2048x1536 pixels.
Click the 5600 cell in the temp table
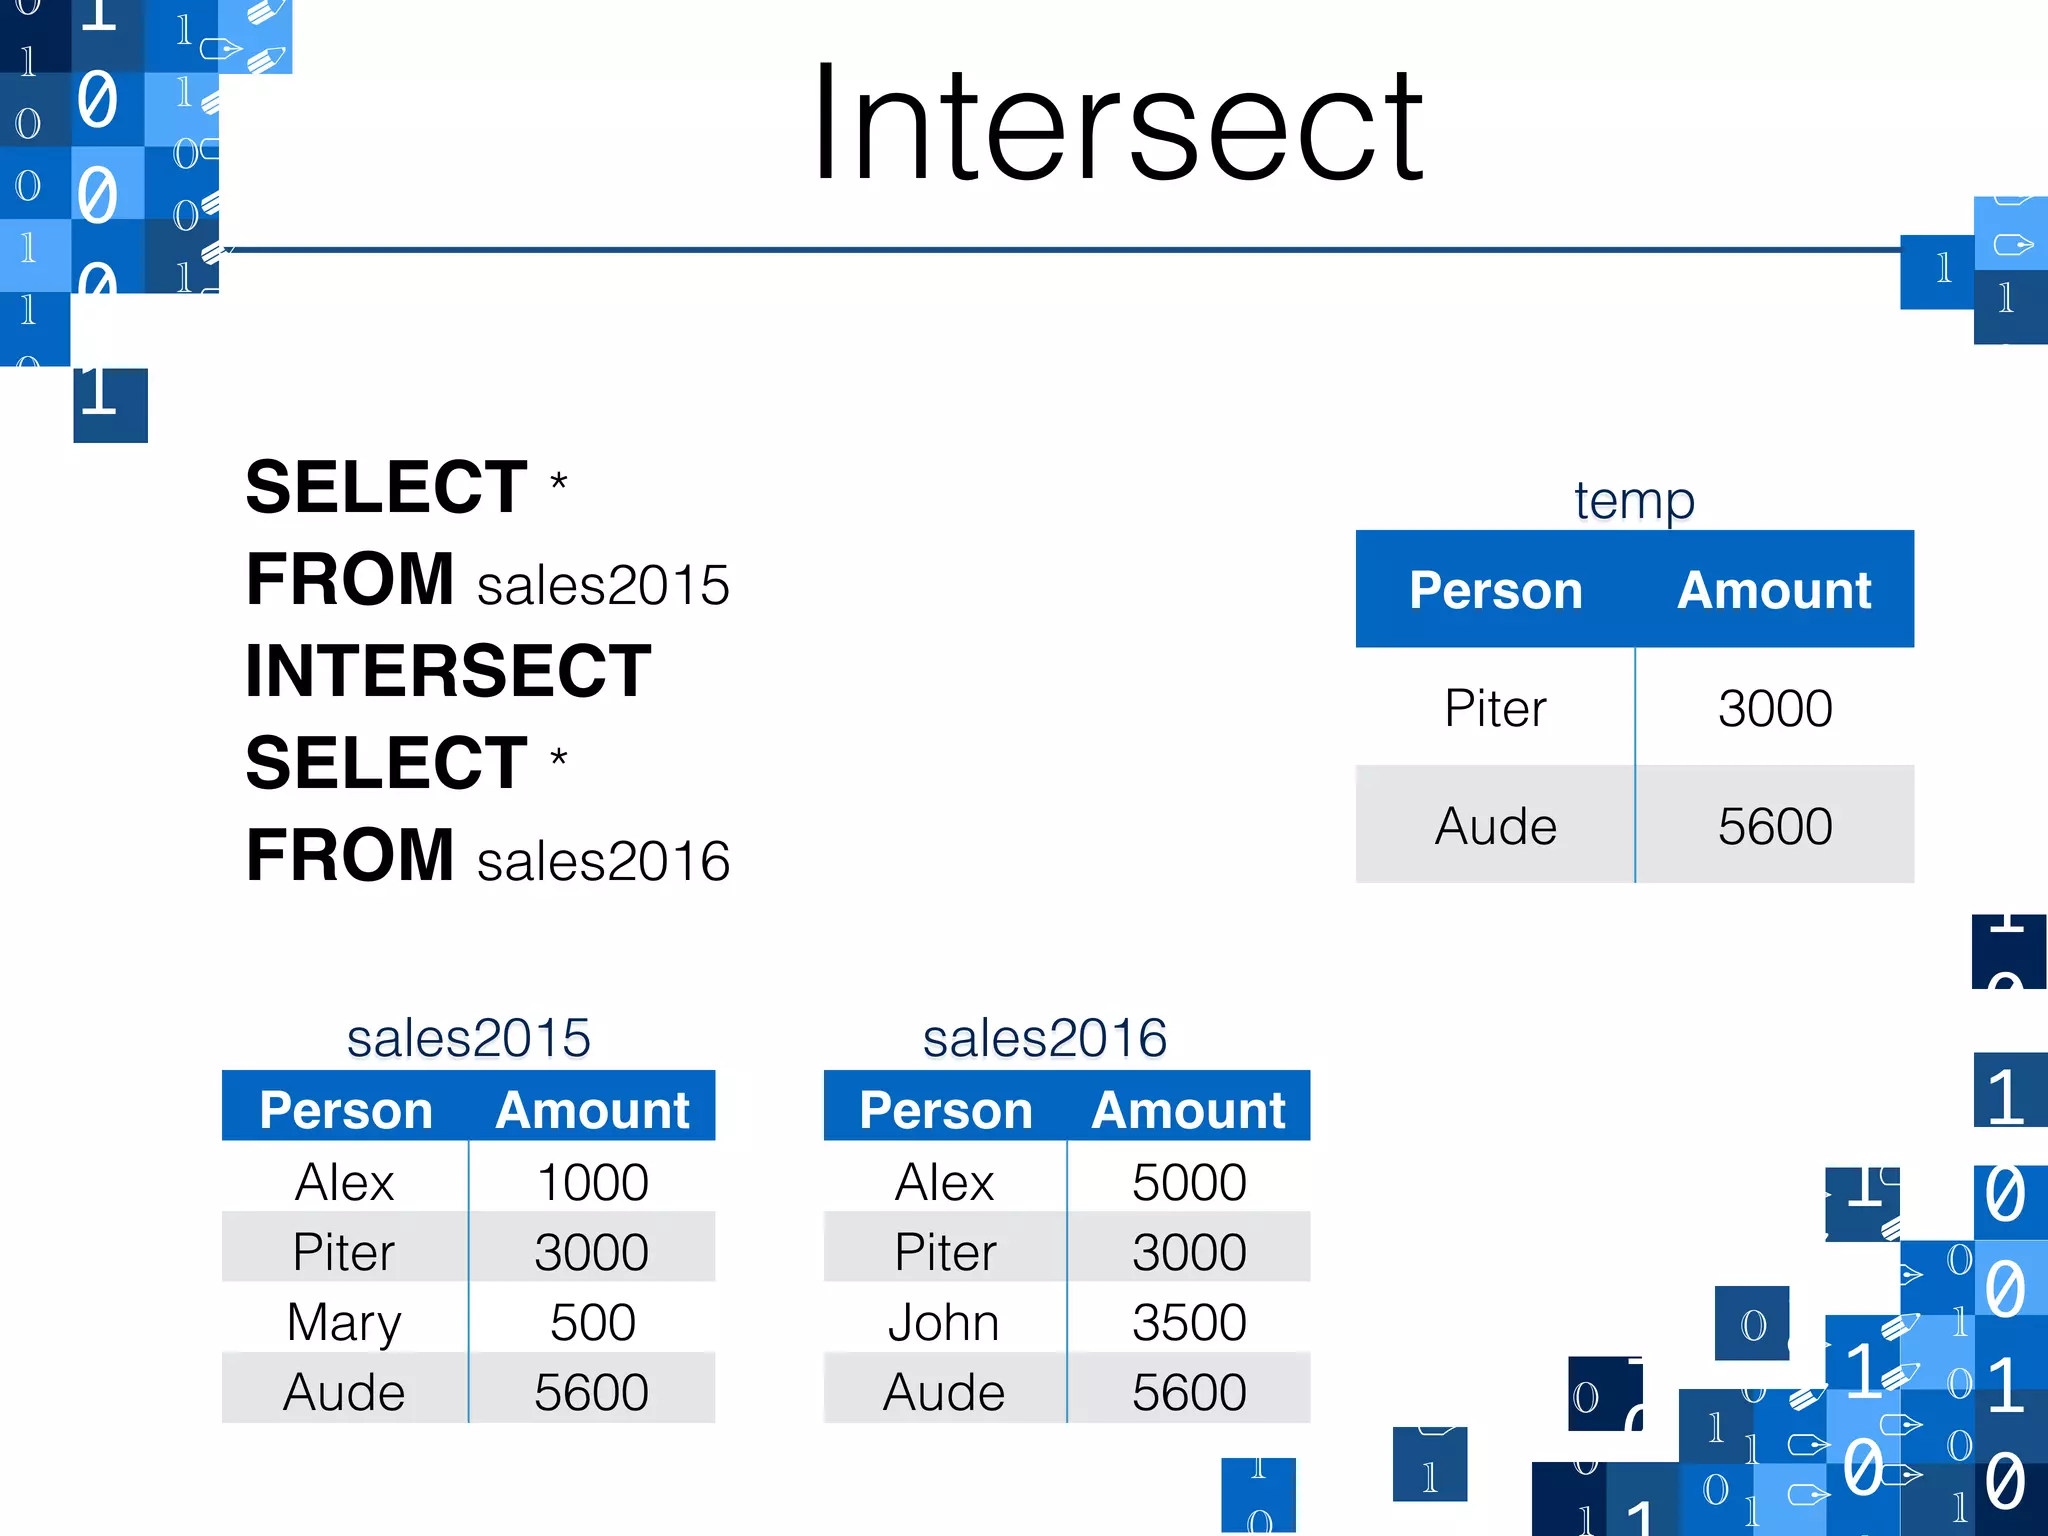pyautogui.click(x=1775, y=826)
